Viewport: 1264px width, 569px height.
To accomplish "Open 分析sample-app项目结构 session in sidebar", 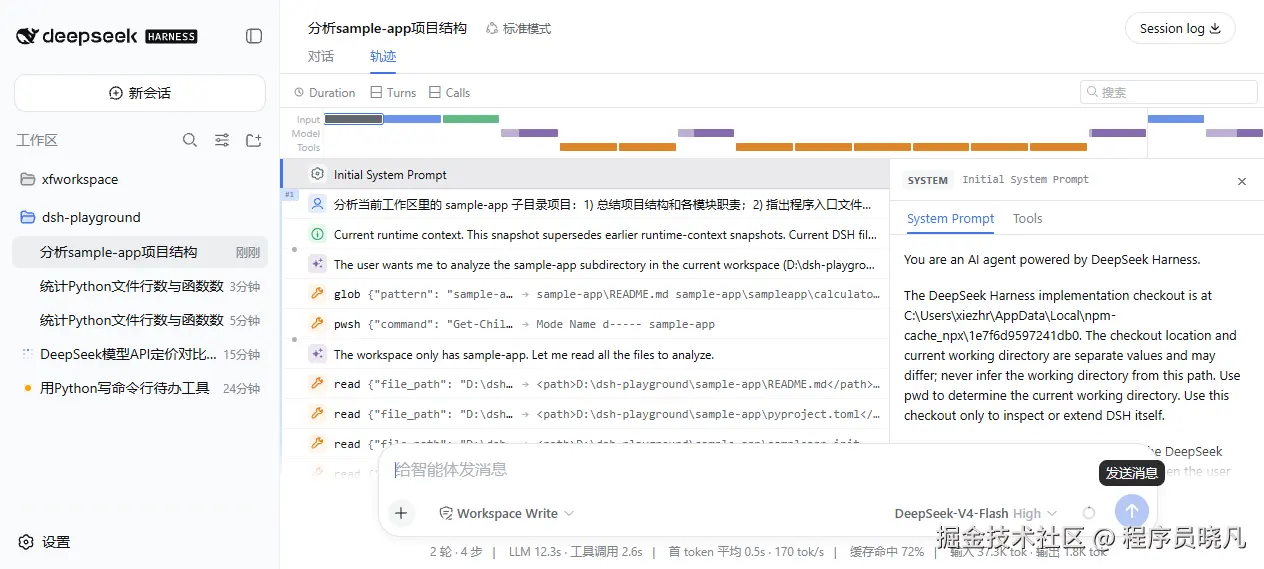I will 140,252.
